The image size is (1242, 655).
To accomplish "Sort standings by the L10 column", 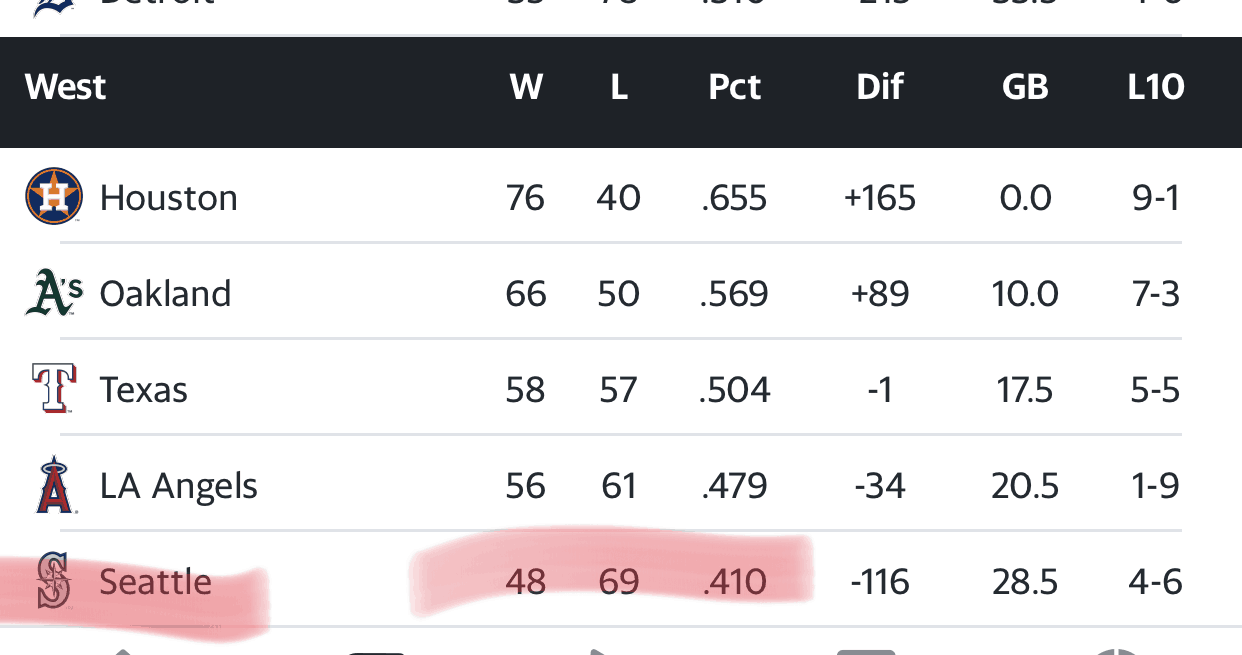I will point(1156,87).
